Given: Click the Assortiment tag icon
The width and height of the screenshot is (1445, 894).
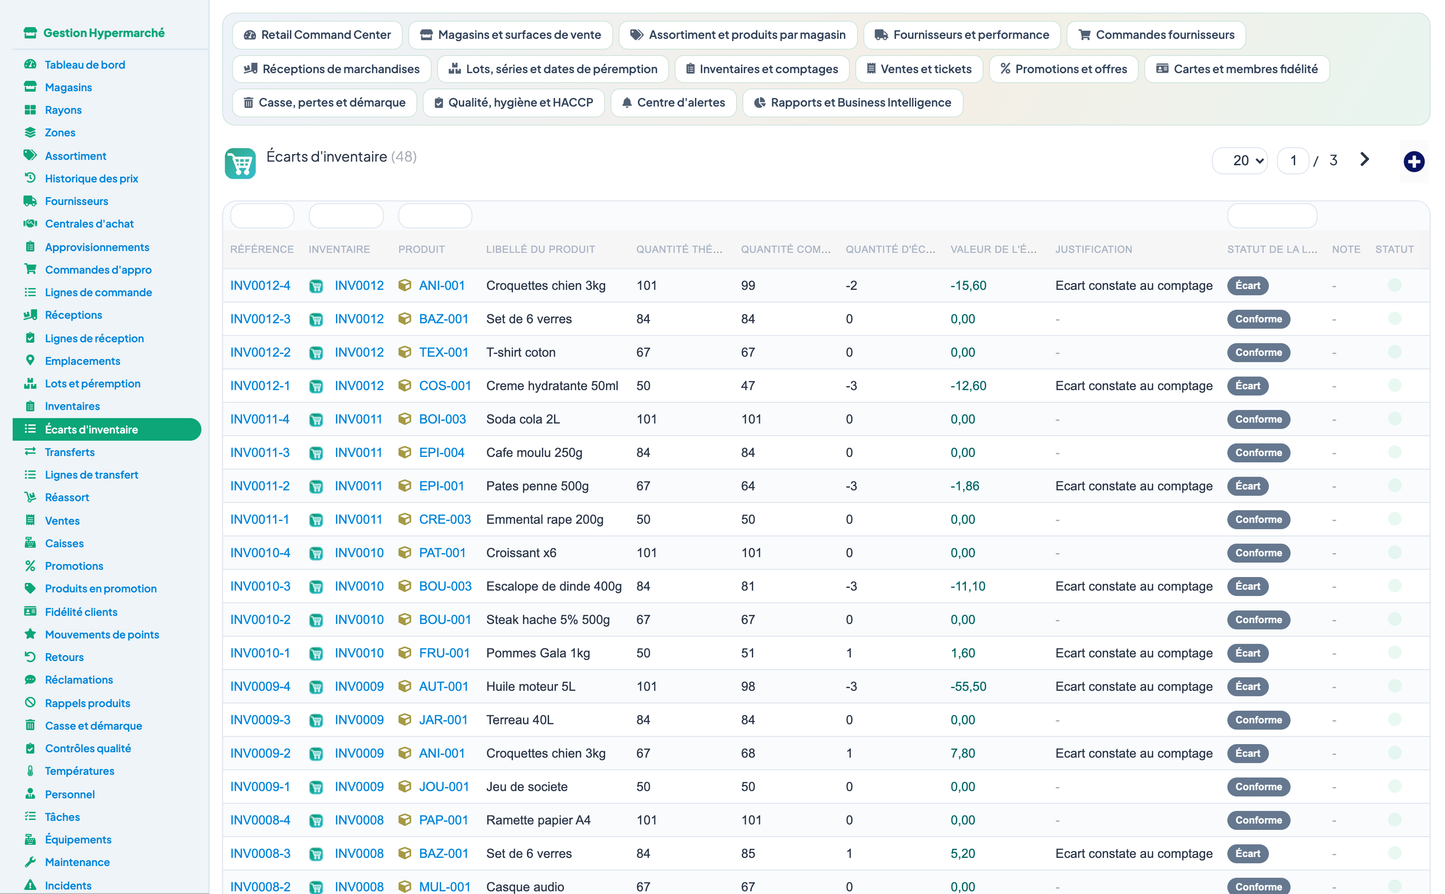Looking at the screenshot, I should click(30, 156).
